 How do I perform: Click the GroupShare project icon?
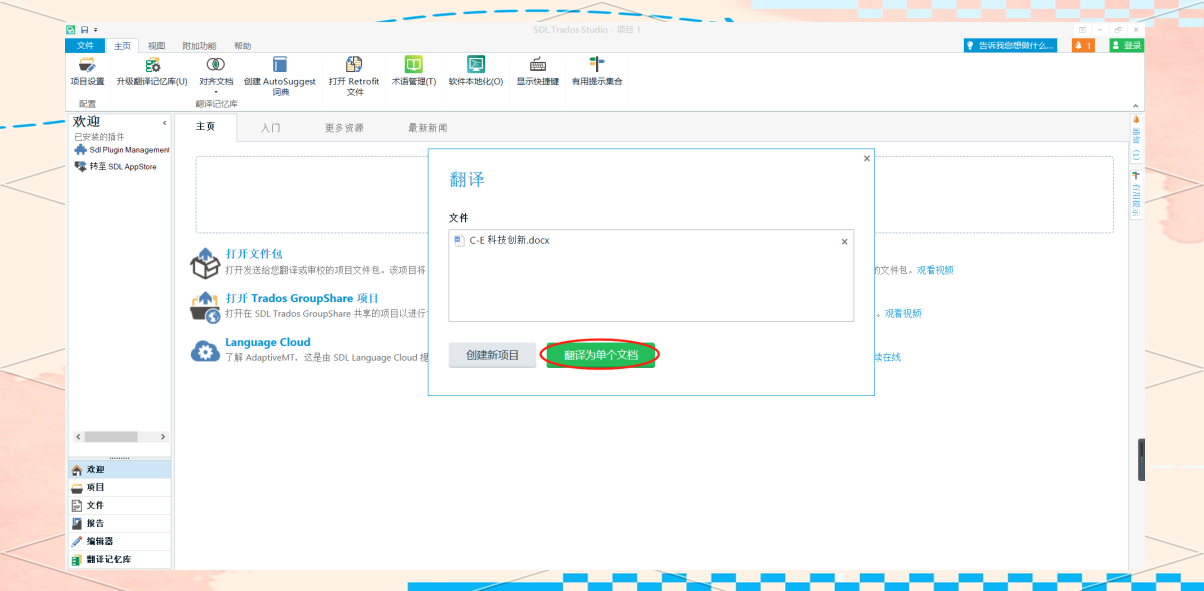(x=205, y=307)
